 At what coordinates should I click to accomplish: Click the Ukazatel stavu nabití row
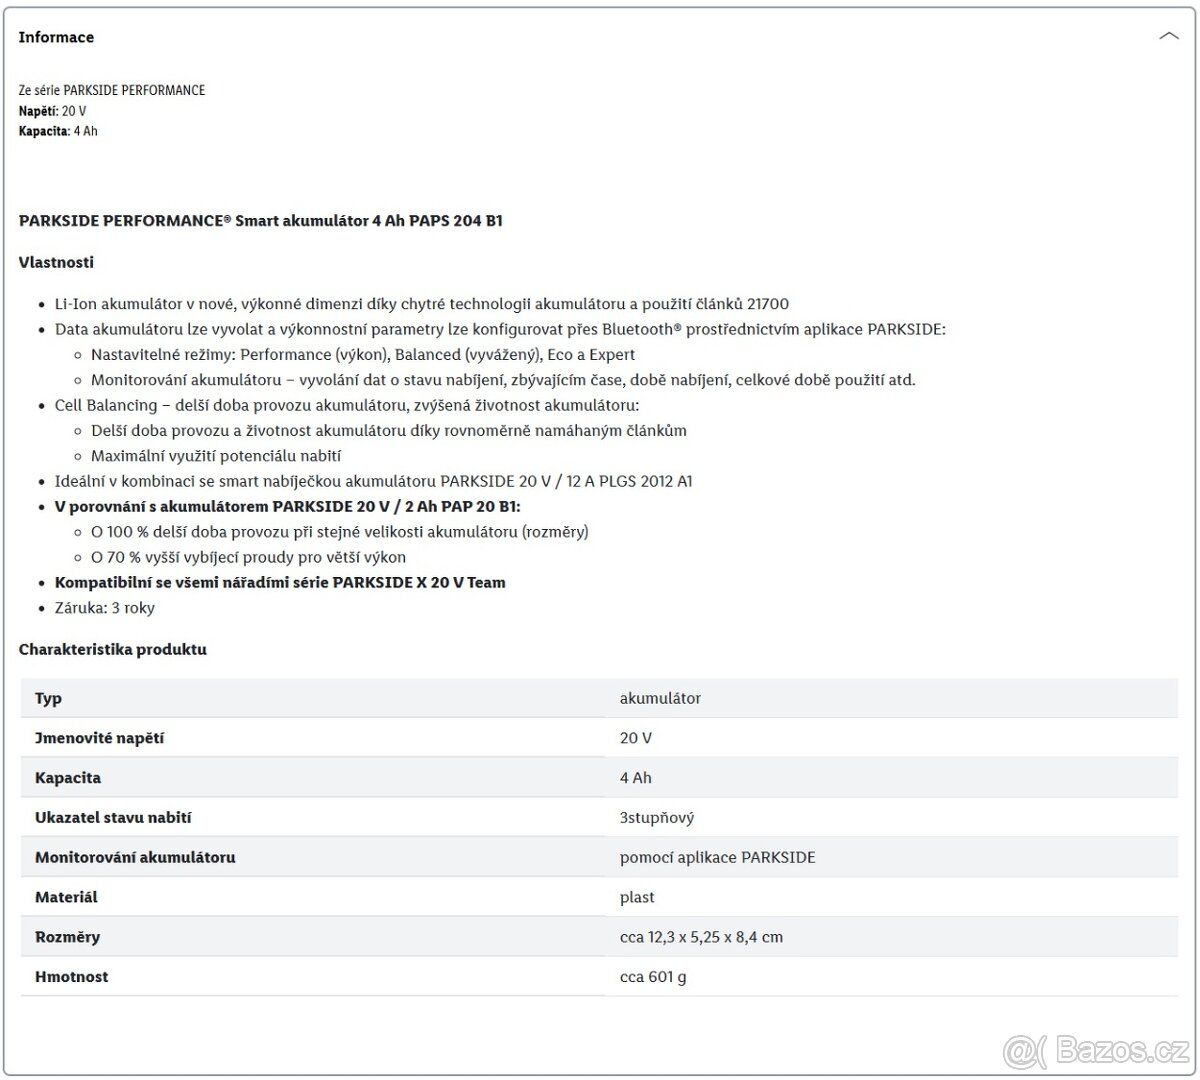113,817
